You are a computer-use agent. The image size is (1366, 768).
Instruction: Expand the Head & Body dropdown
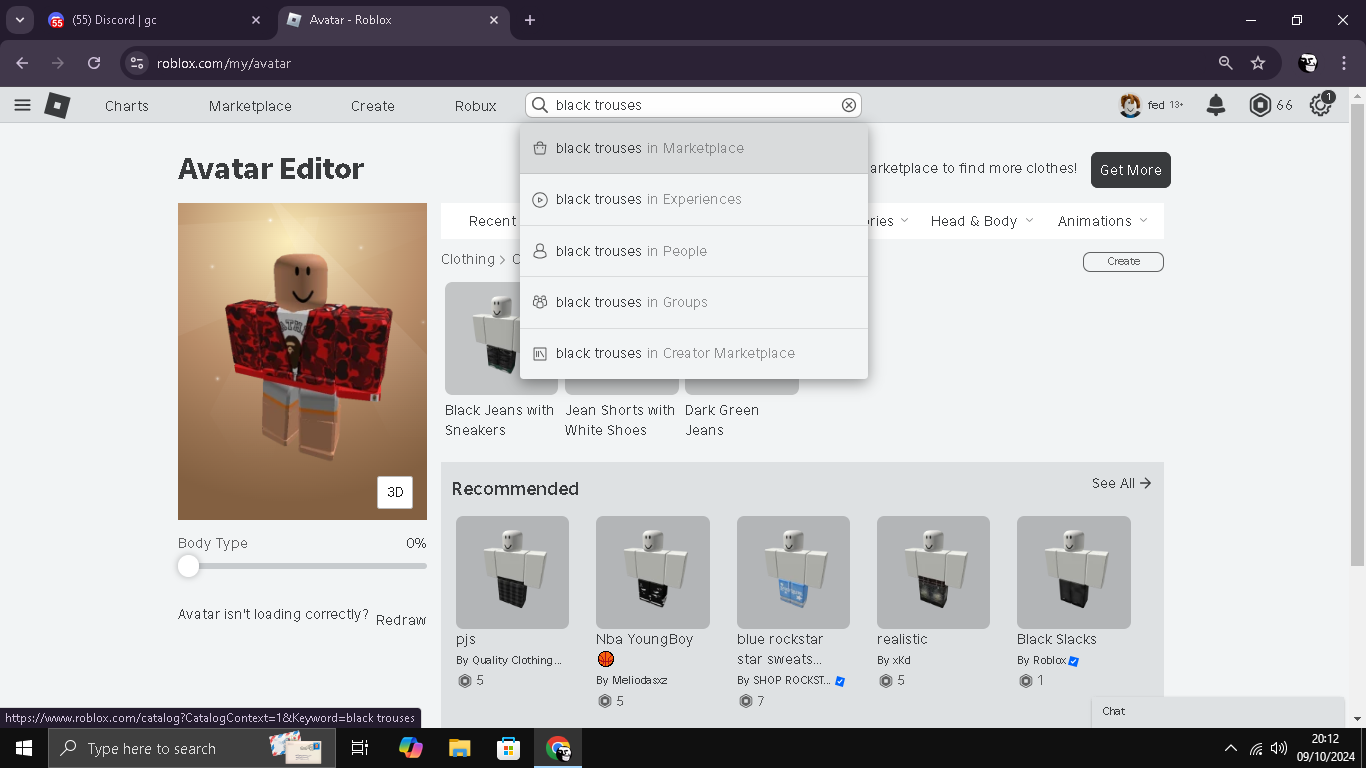point(981,221)
